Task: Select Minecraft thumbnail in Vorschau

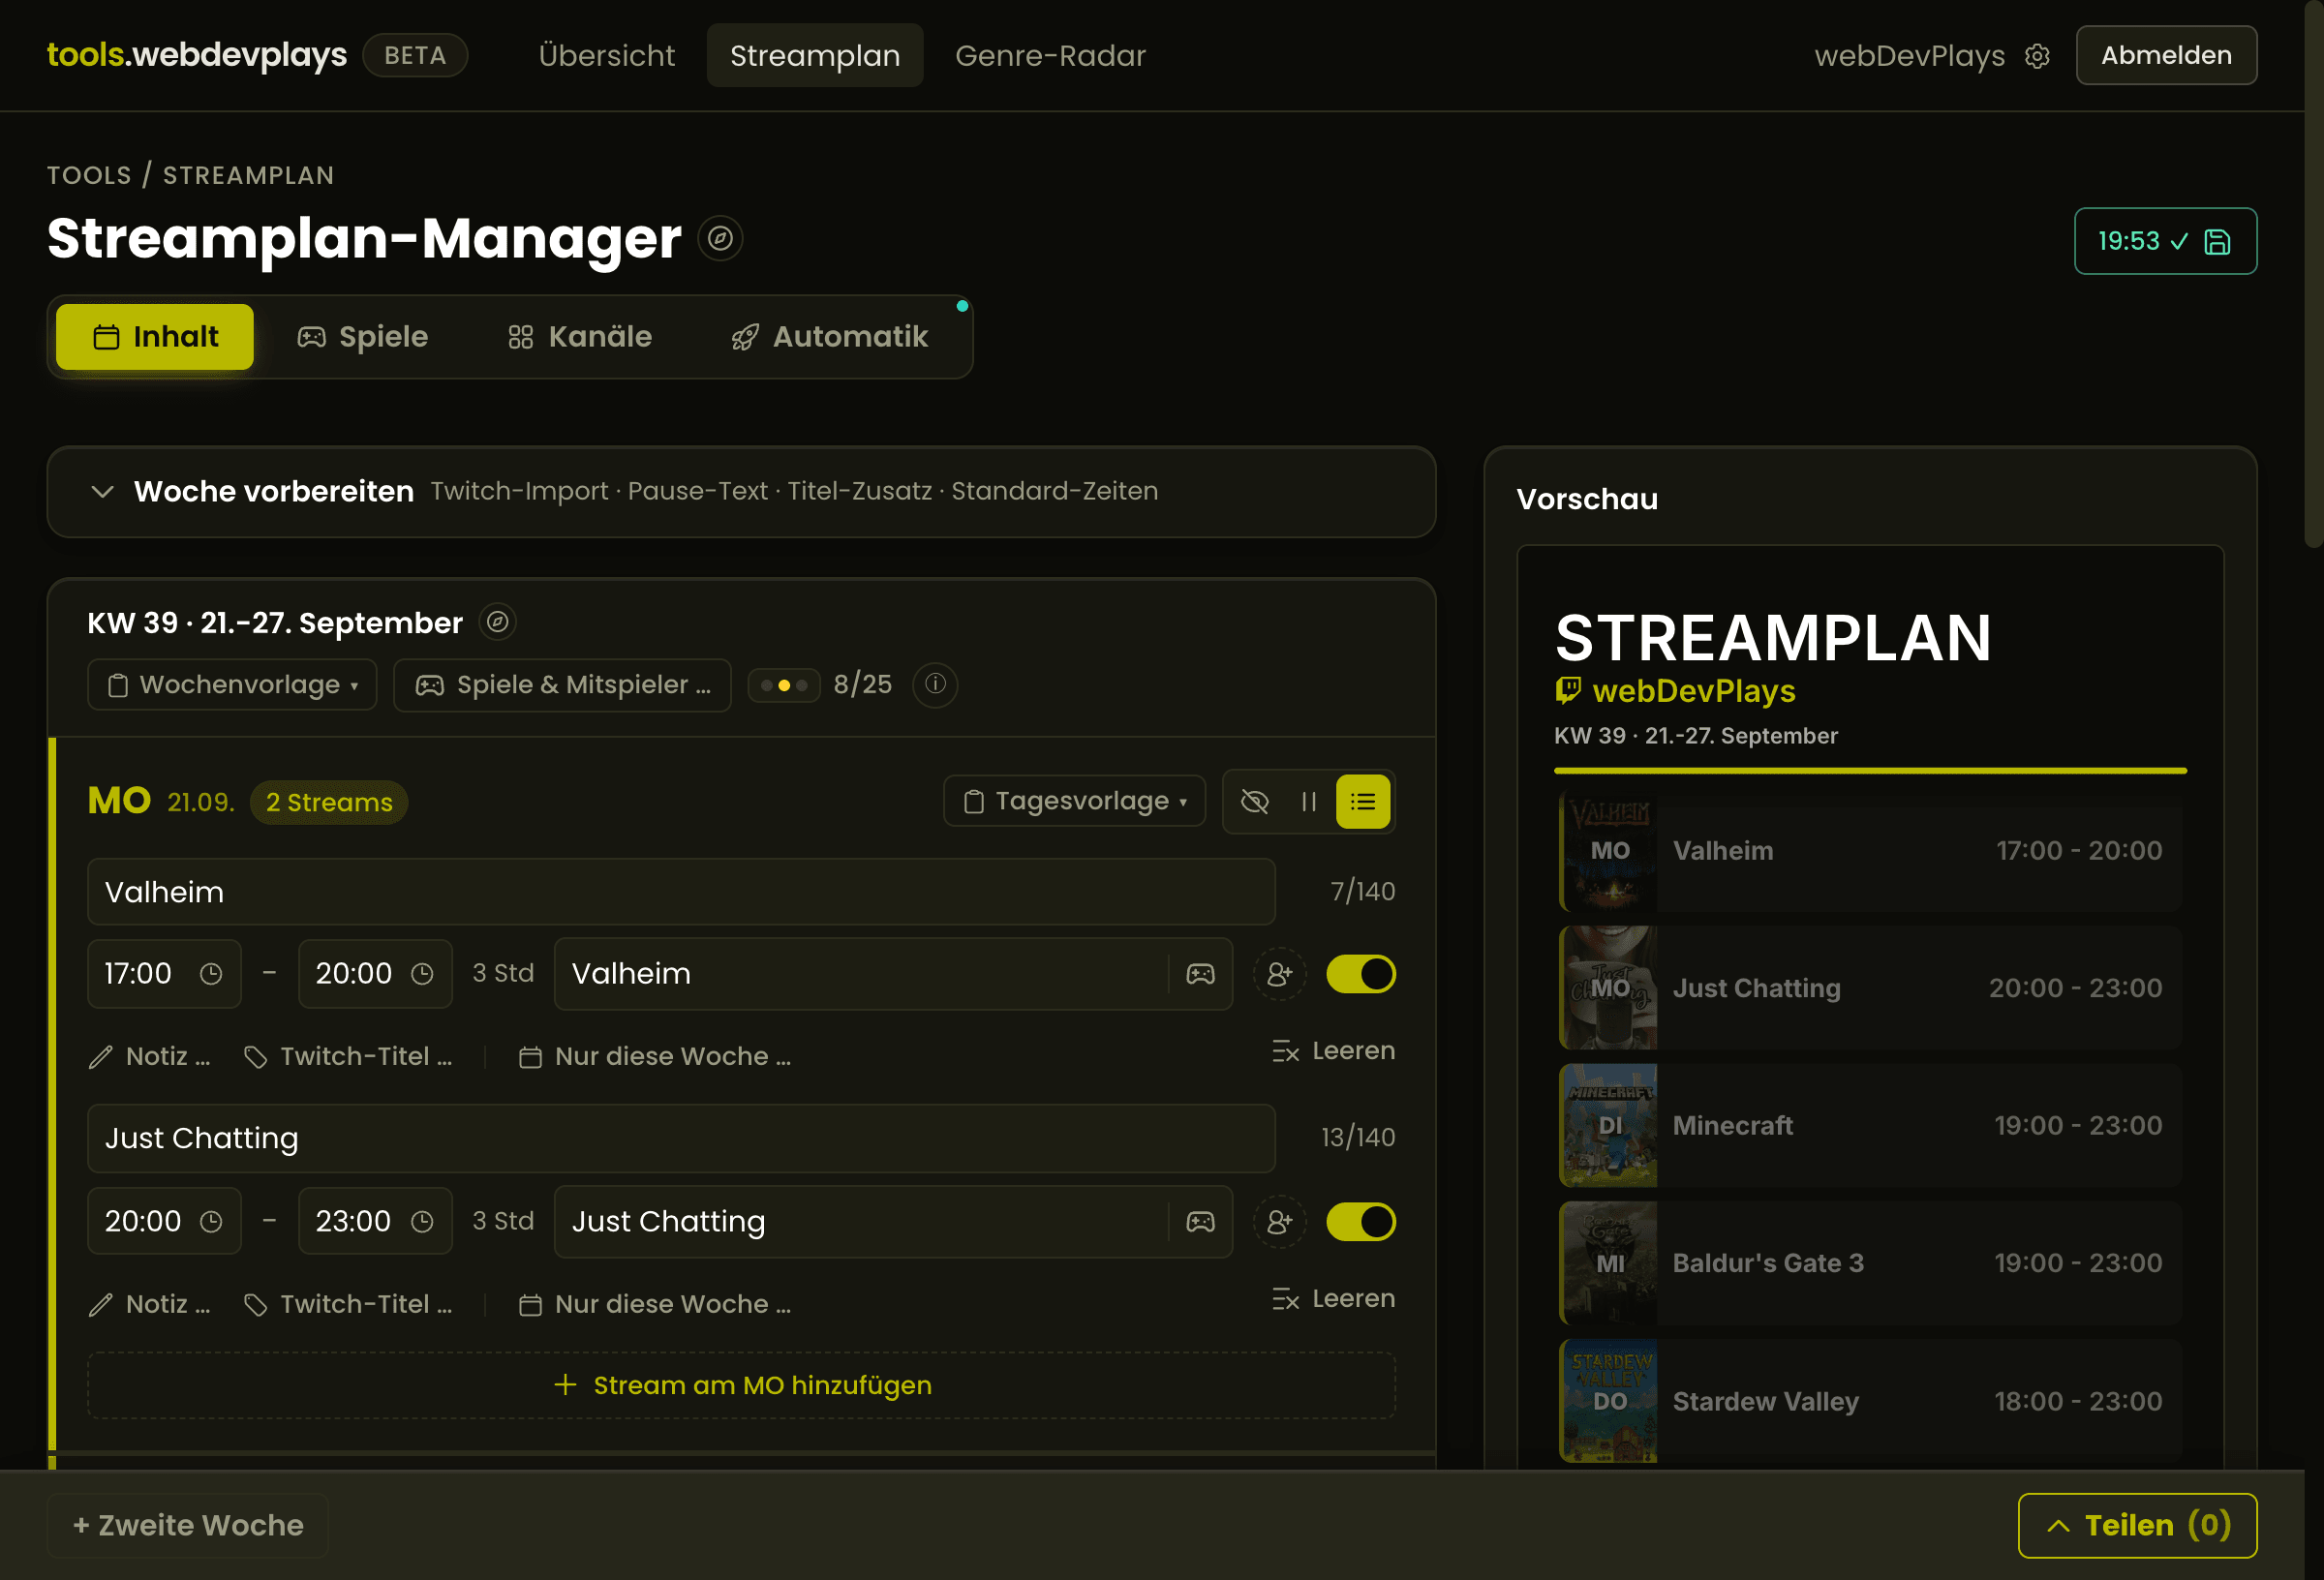Action: point(1608,1126)
